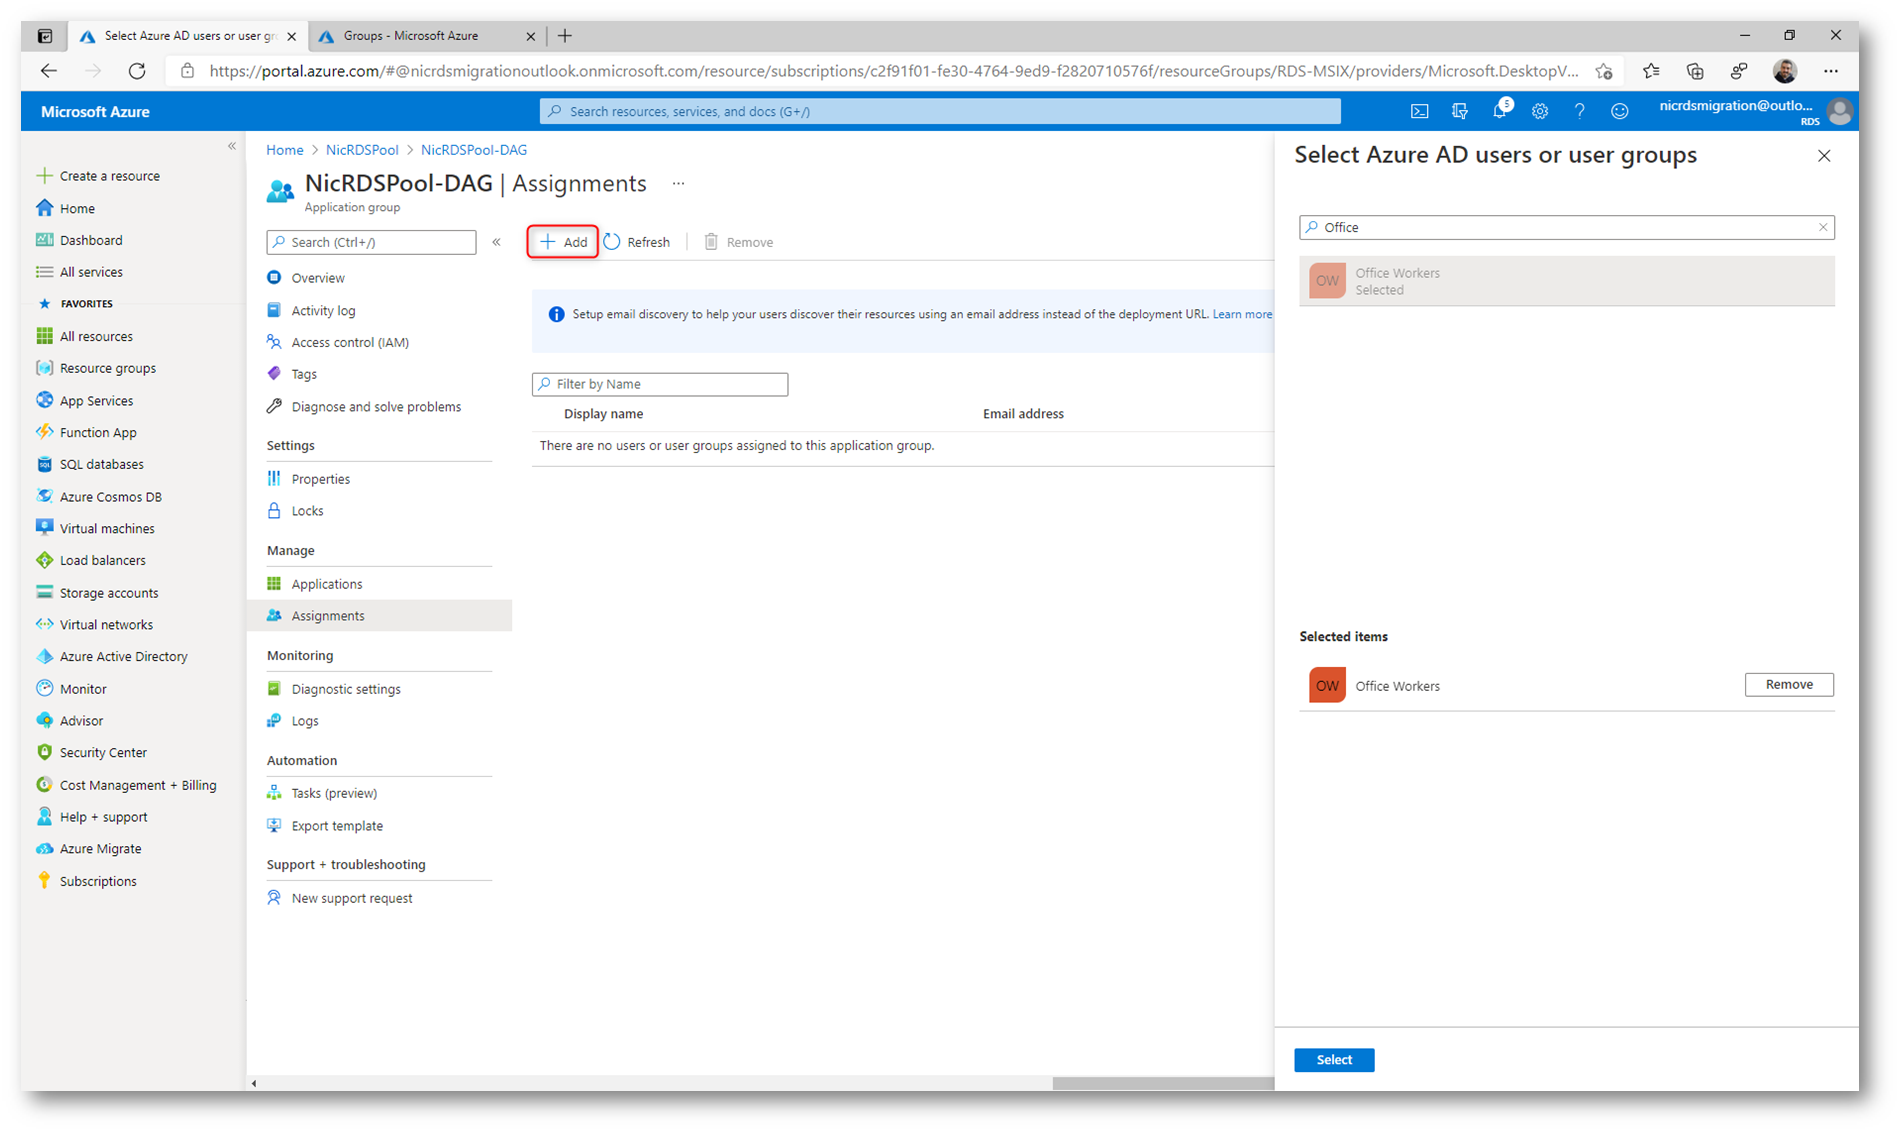Image resolution: width=1901 pixels, height=1133 pixels.
Task: Open Overview in resource menu
Action: (x=318, y=278)
